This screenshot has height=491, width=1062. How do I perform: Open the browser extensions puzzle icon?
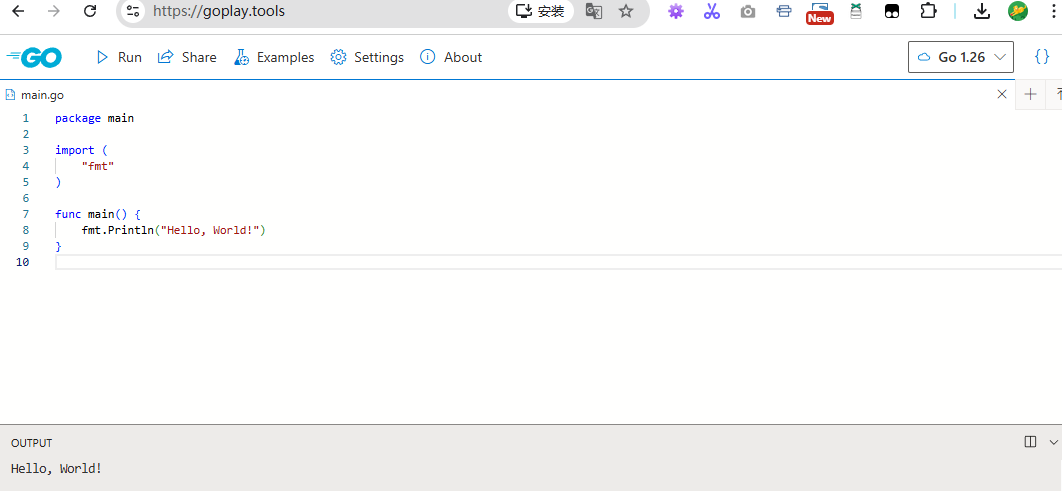pos(928,11)
